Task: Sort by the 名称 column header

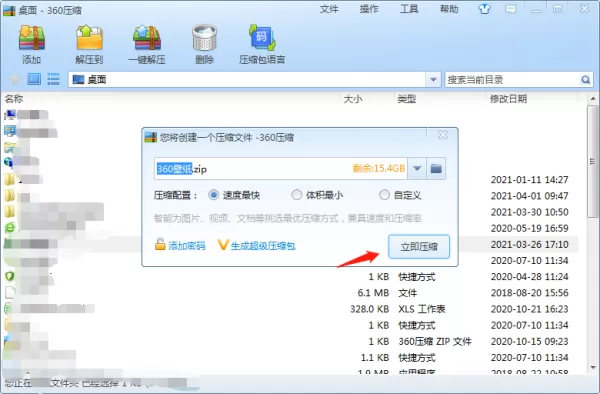Action: point(14,99)
